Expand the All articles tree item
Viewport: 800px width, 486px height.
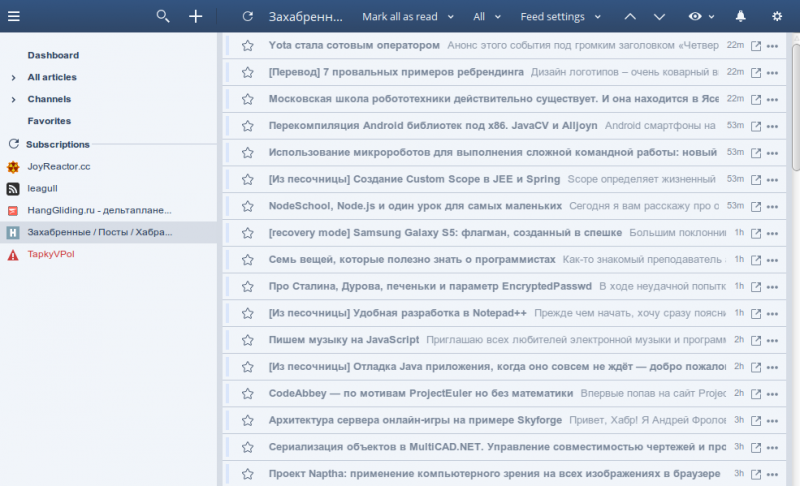click(x=13, y=77)
